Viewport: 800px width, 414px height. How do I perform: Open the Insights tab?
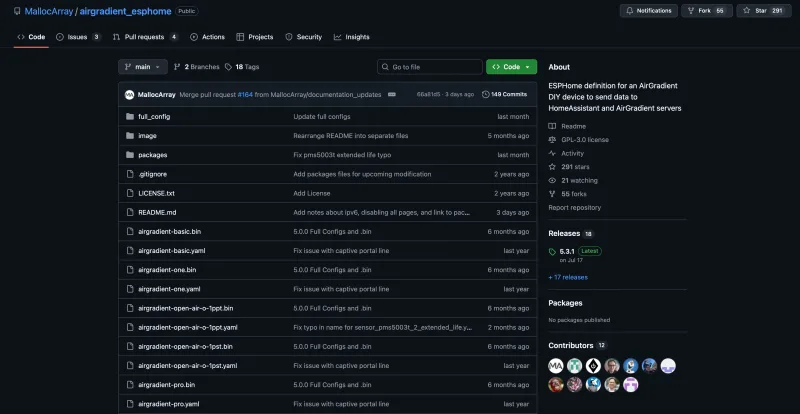[352, 37]
